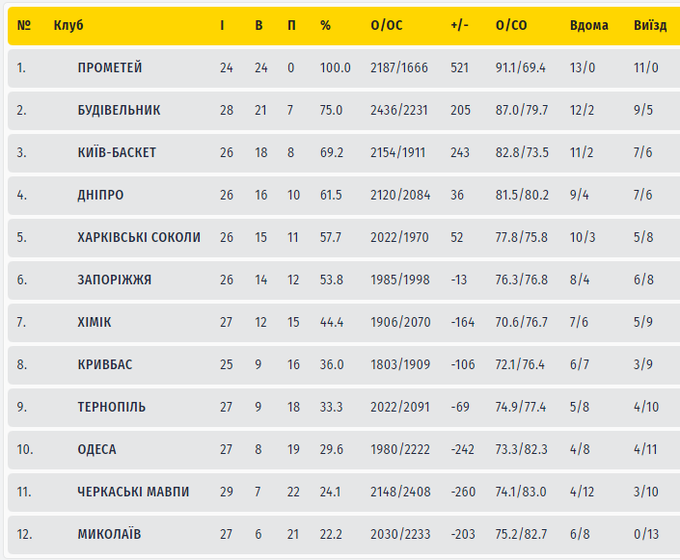680x560 pixels.
Task: Click the Київ-Баскет team name
Action: point(117,153)
